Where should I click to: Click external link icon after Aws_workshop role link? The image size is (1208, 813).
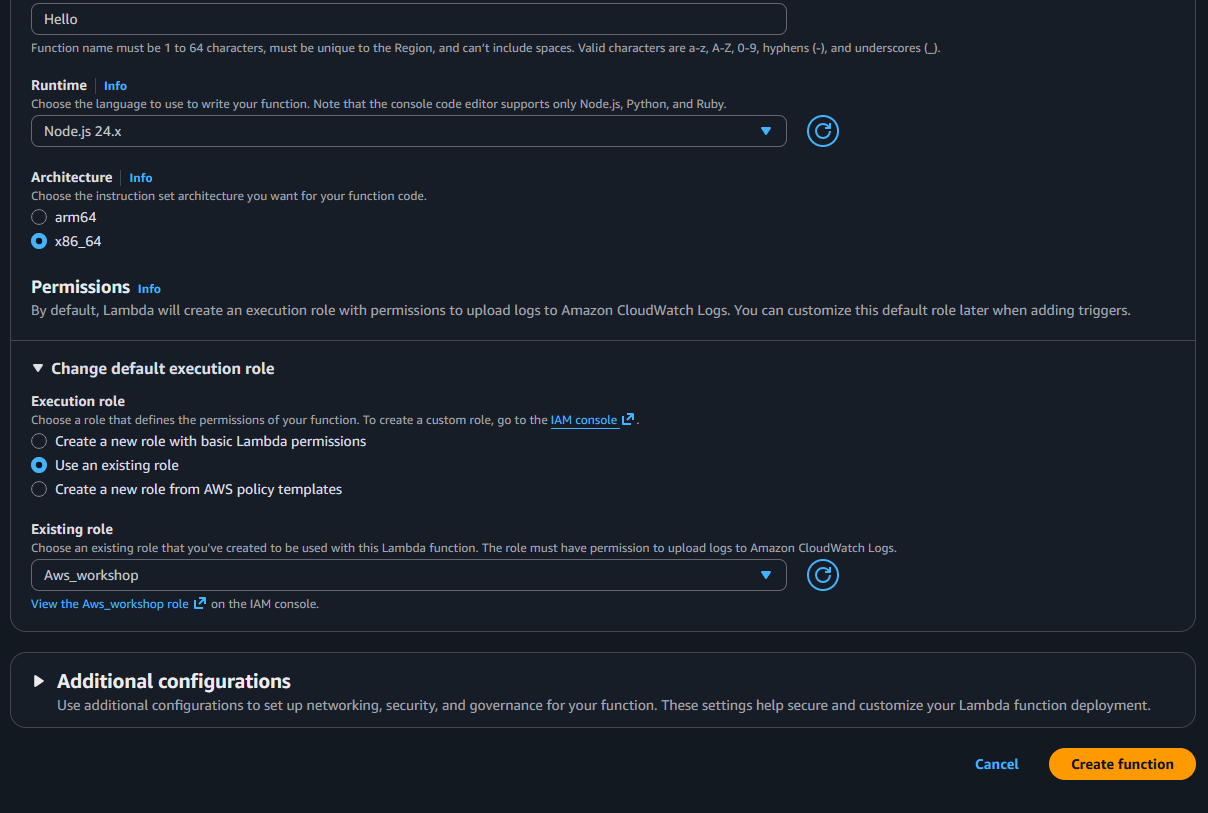tap(200, 604)
